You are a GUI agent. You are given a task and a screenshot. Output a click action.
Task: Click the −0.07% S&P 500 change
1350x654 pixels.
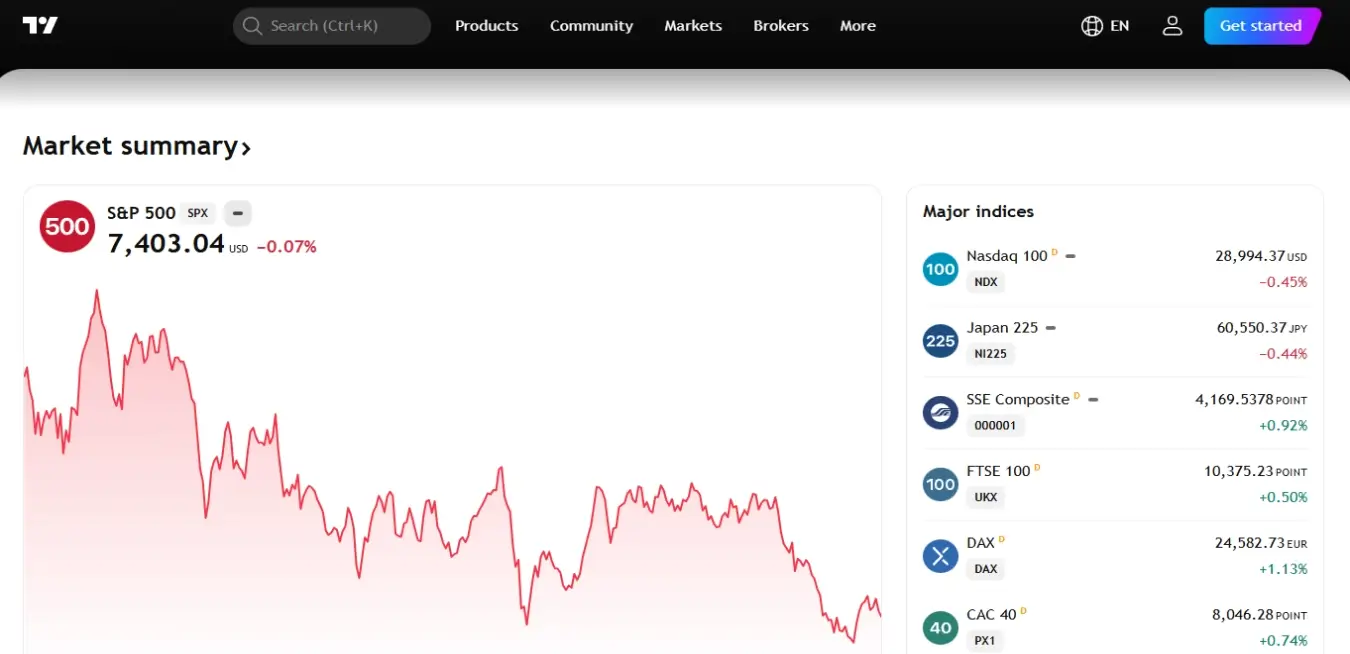(x=287, y=247)
